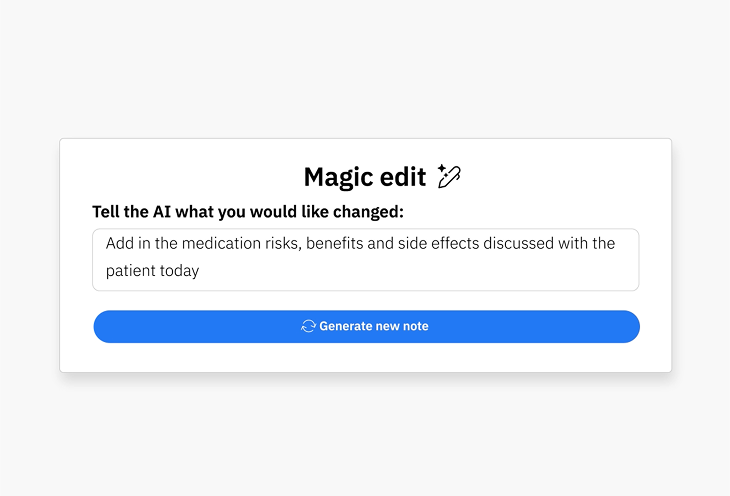This screenshot has height=496, width=730.
Task: Focus the AI instruction text box
Action: pos(365,259)
